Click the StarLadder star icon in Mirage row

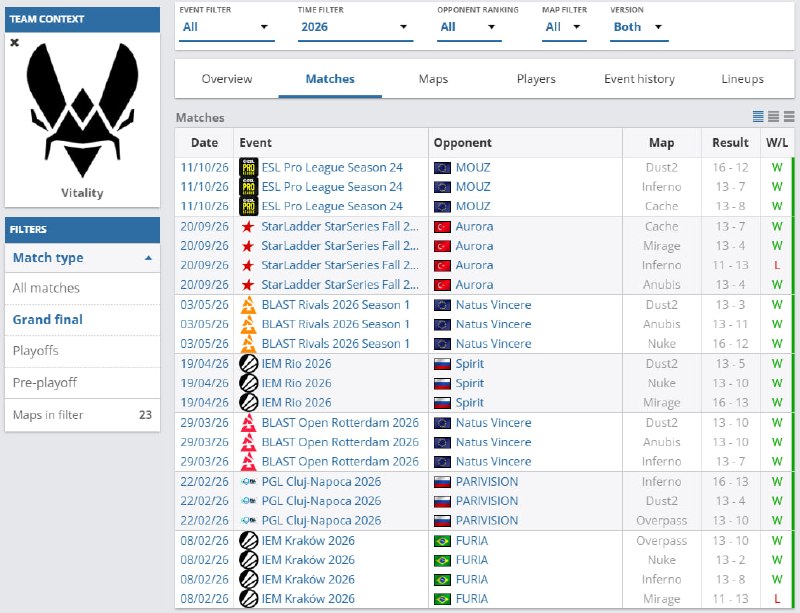pyautogui.click(x=248, y=246)
